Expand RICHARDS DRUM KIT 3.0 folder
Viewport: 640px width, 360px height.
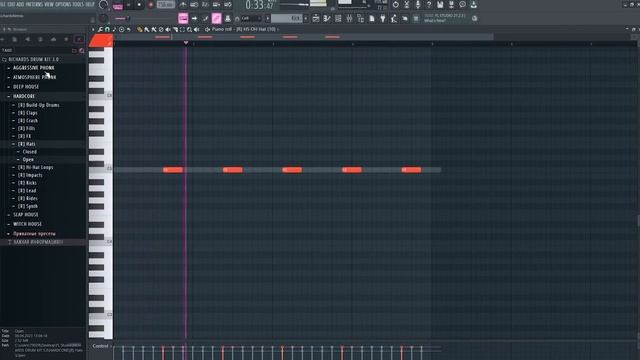[x=33, y=60]
